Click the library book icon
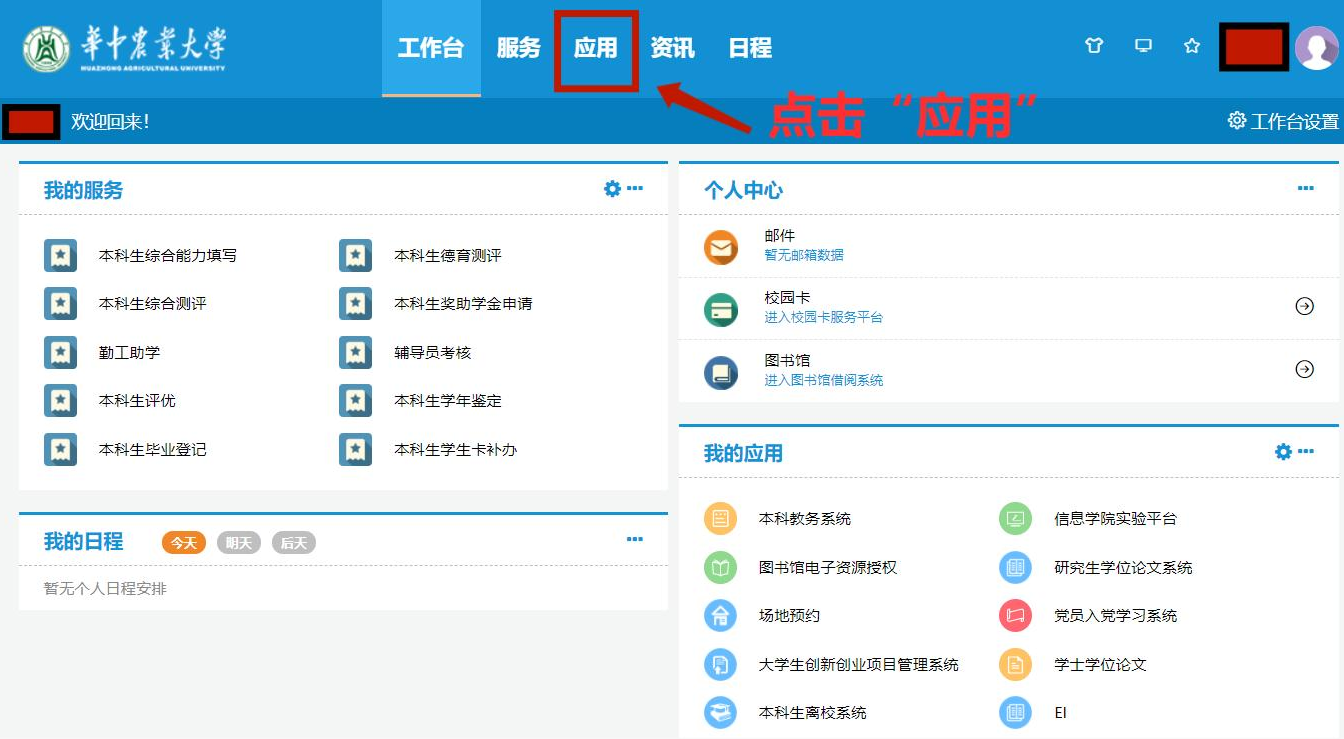This screenshot has width=1344, height=739. point(720,372)
